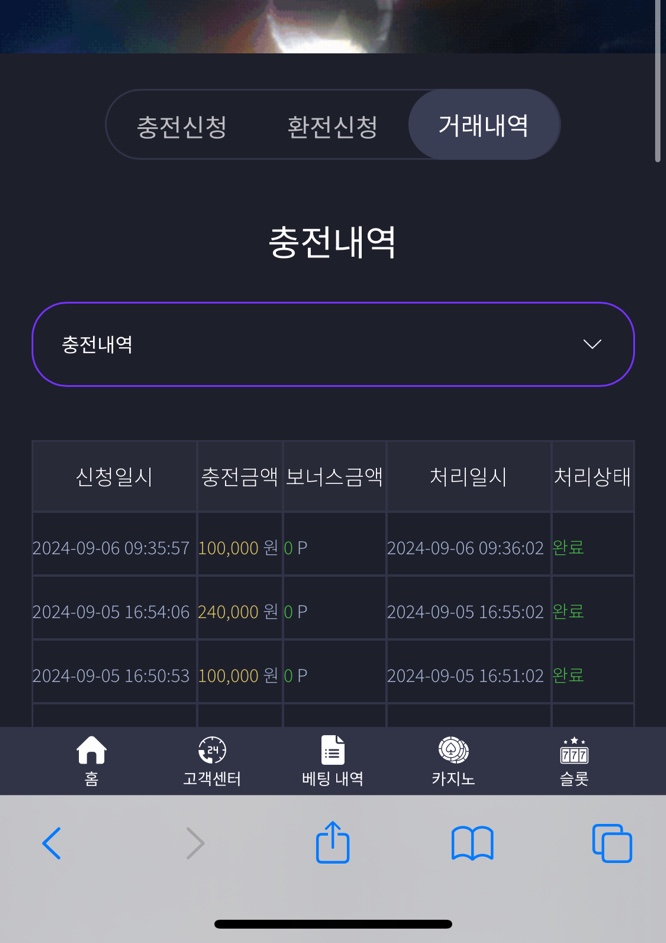Select the 거래내역 tab

pyautogui.click(x=484, y=124)
